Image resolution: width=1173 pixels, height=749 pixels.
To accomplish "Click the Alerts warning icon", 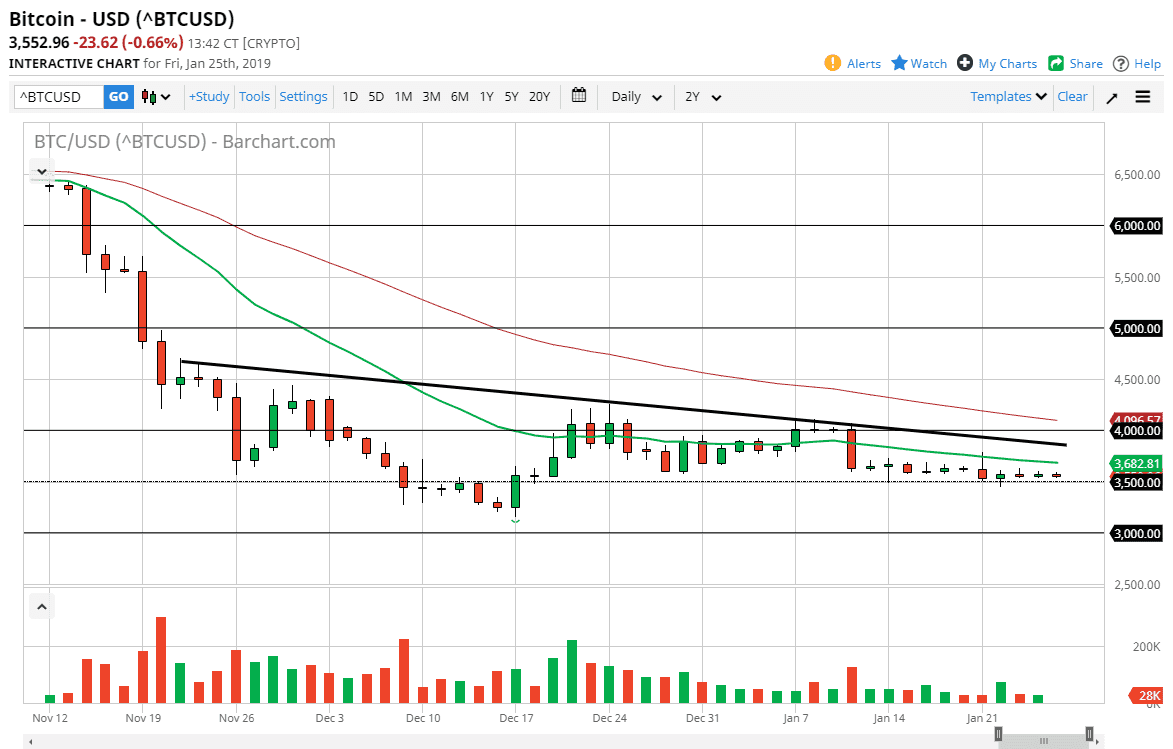I will click(831, 63).
